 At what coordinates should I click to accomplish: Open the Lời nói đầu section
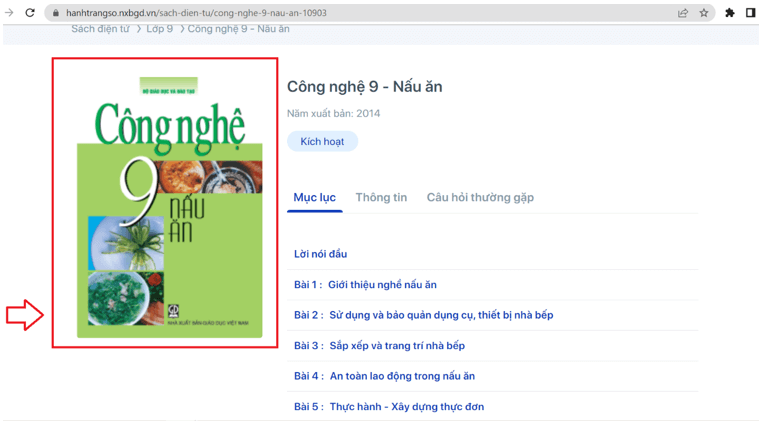coord(320,254)
